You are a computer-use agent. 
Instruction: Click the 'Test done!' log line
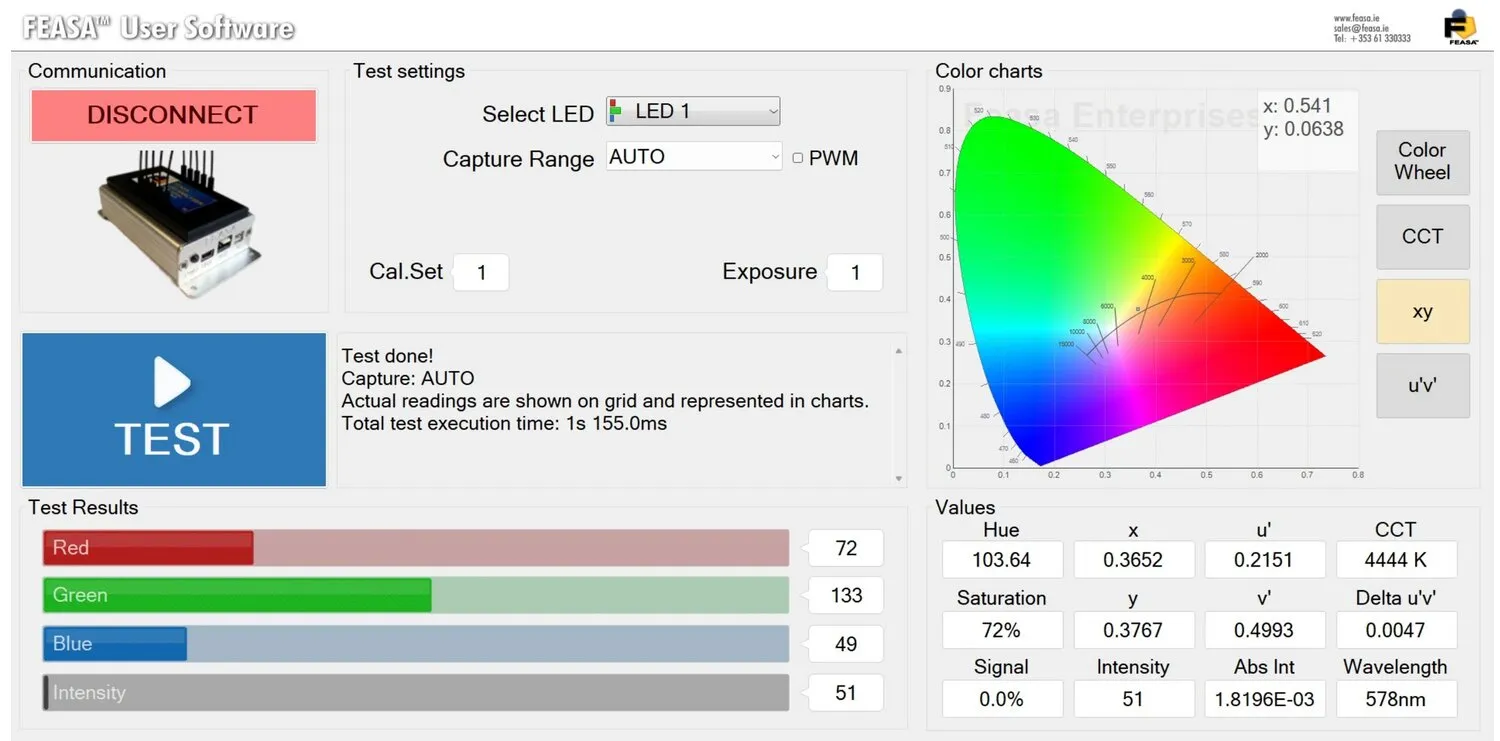tap(388, 356)
